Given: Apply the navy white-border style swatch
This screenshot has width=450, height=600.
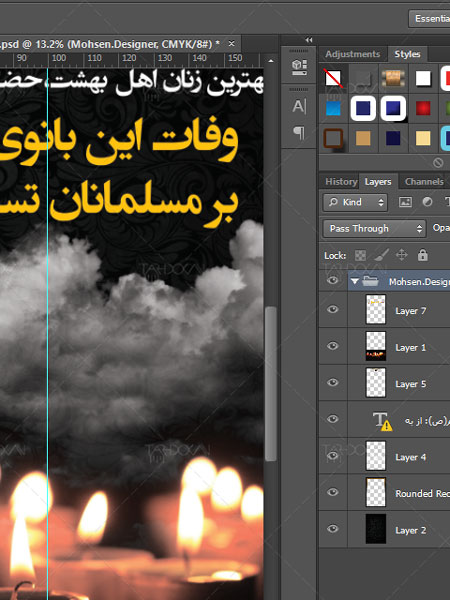Looking at the screenshot, I should (363, 109).
